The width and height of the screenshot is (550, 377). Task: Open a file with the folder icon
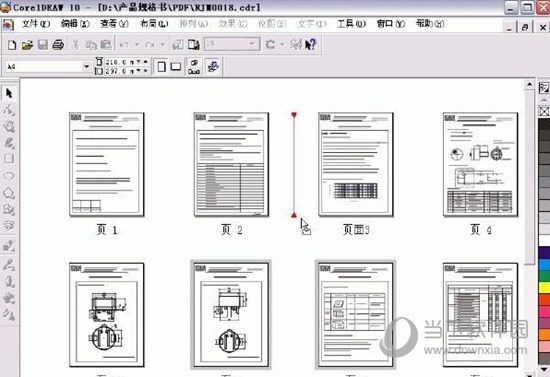tap(27, 45)
